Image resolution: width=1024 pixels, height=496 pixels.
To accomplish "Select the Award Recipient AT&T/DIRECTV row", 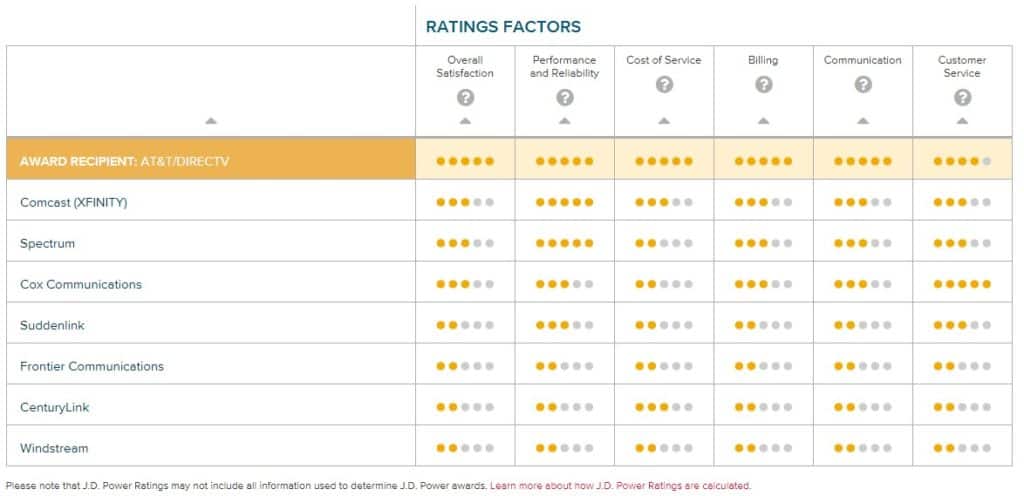I will point(509,161).
